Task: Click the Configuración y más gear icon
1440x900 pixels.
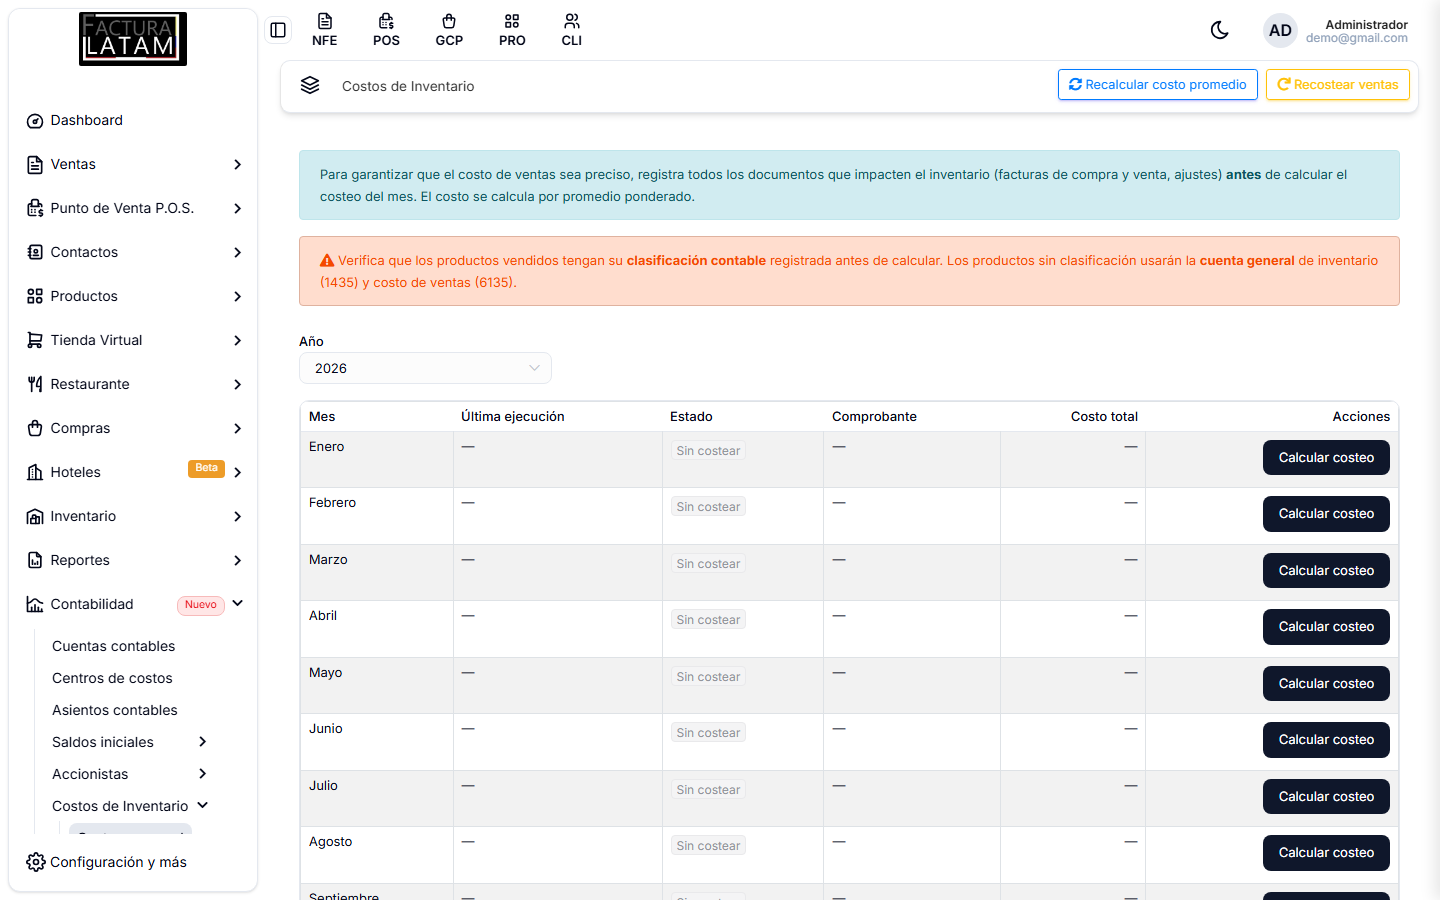Action: tap(36, 862)
